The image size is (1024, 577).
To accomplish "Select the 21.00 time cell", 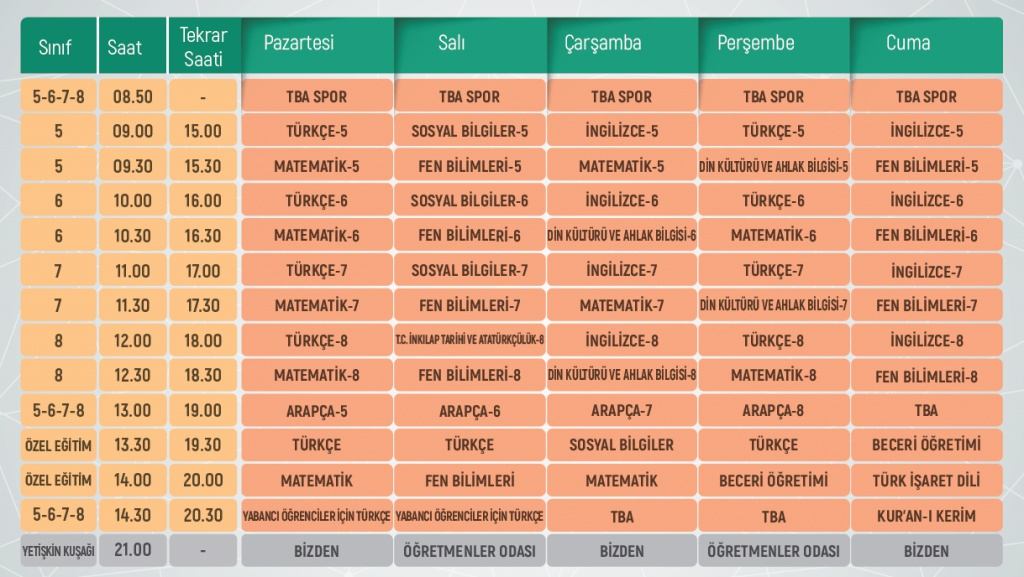I will point(132,550).
